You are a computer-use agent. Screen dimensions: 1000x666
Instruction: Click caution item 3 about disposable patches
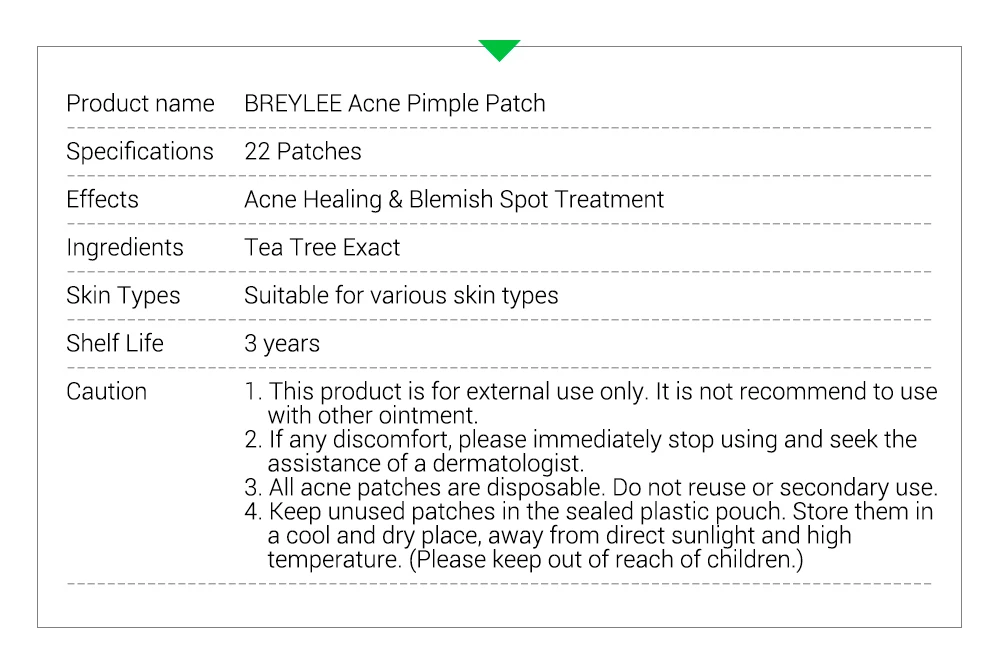pyautogui.click(x=591, y=487)
